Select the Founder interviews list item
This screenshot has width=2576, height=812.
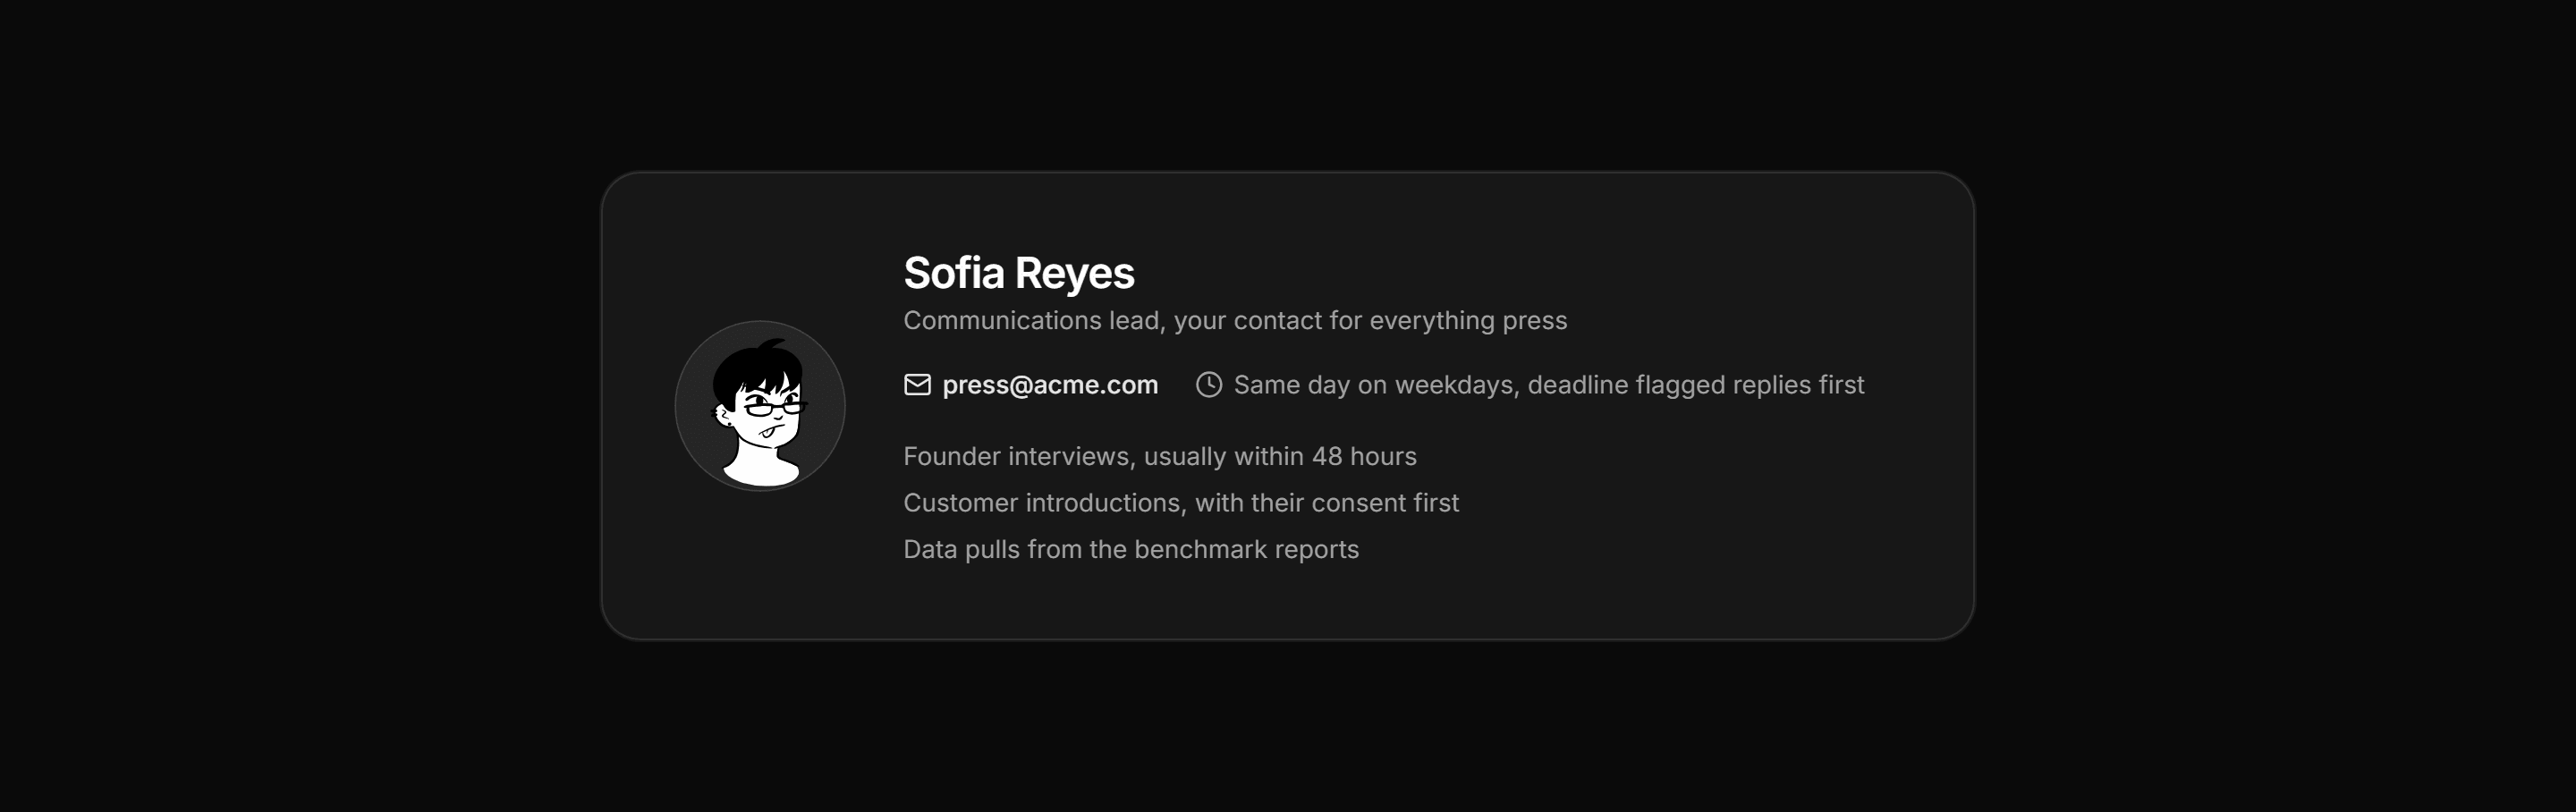1160,457
